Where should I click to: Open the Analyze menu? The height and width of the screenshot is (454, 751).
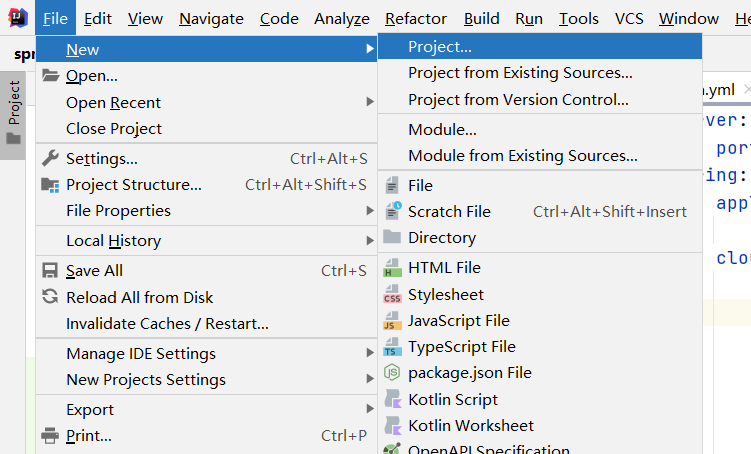pyautogui.click(x=342, y=18)
